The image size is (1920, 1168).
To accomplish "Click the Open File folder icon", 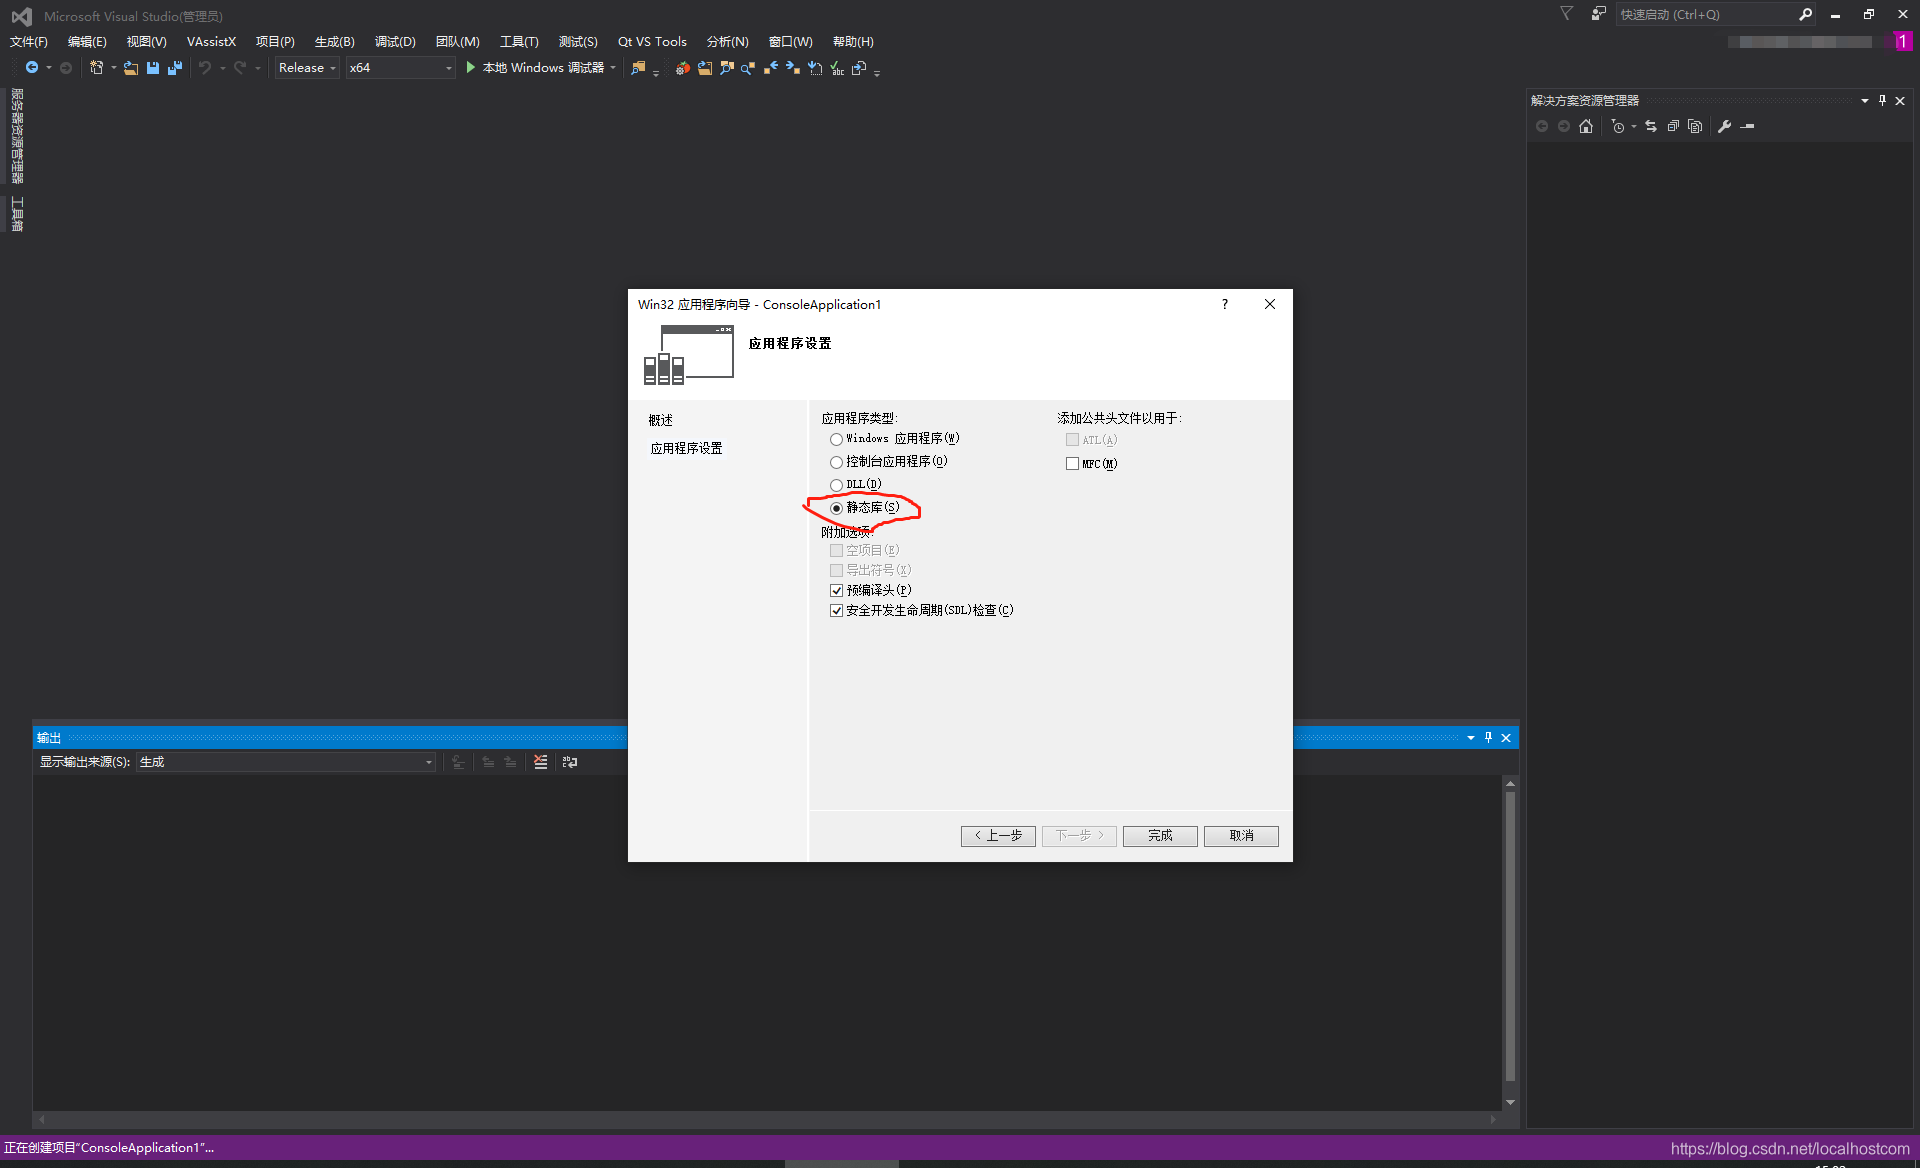I will (x=131, y=68).
